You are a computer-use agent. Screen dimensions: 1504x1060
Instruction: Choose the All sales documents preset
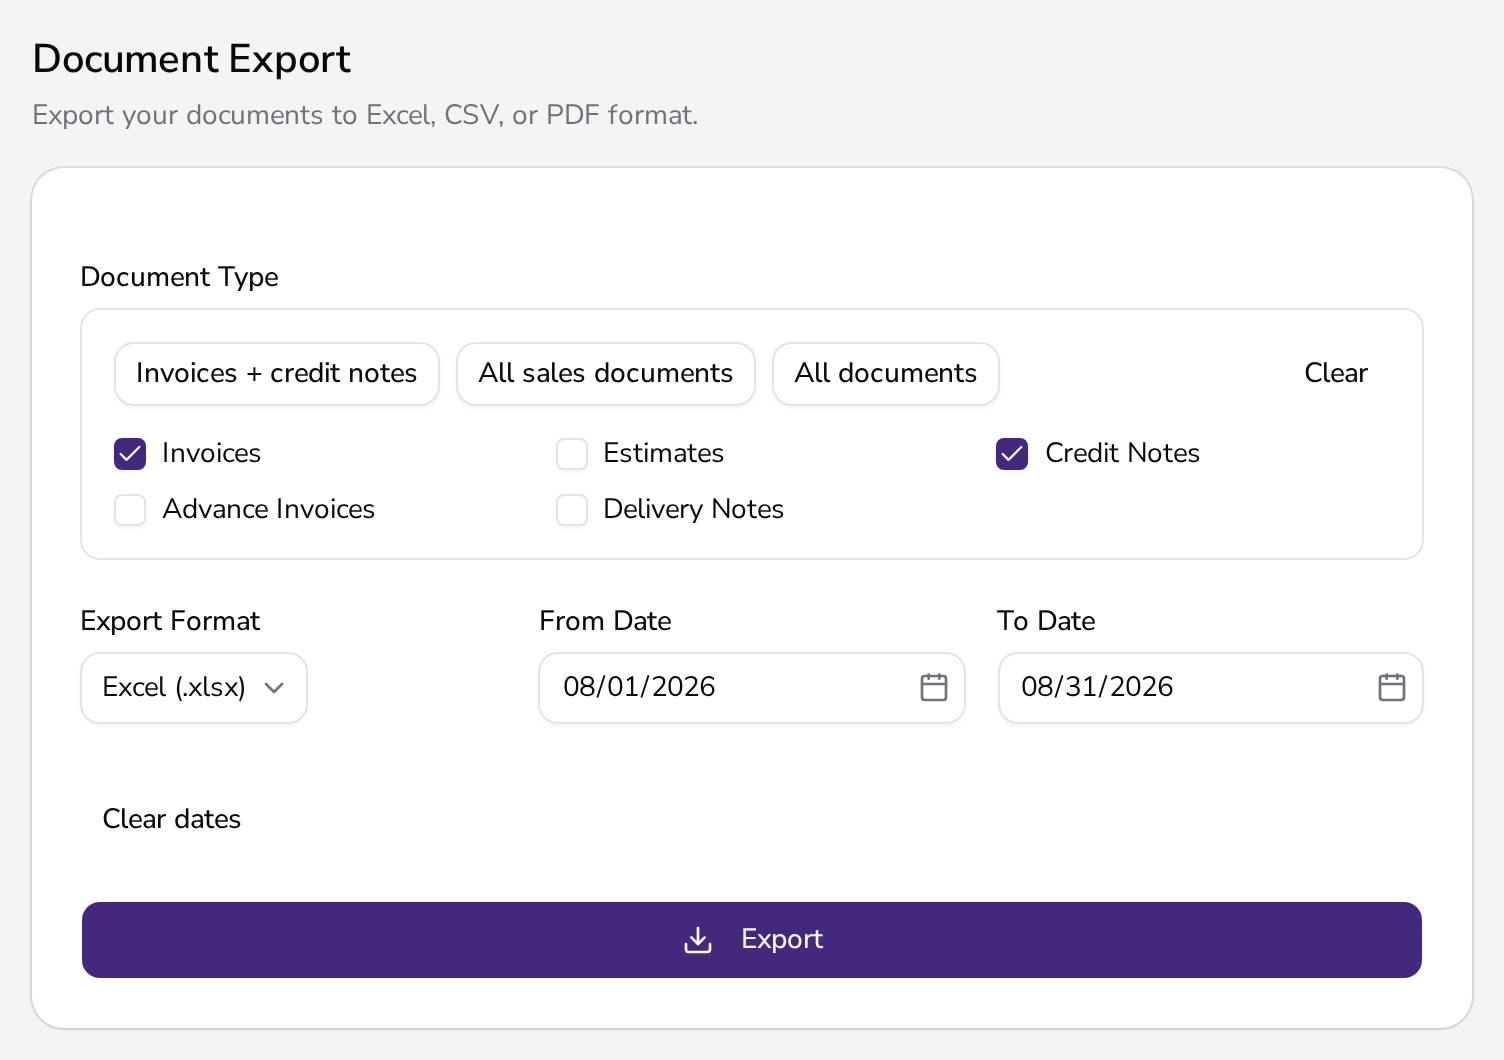click(606, 374)
